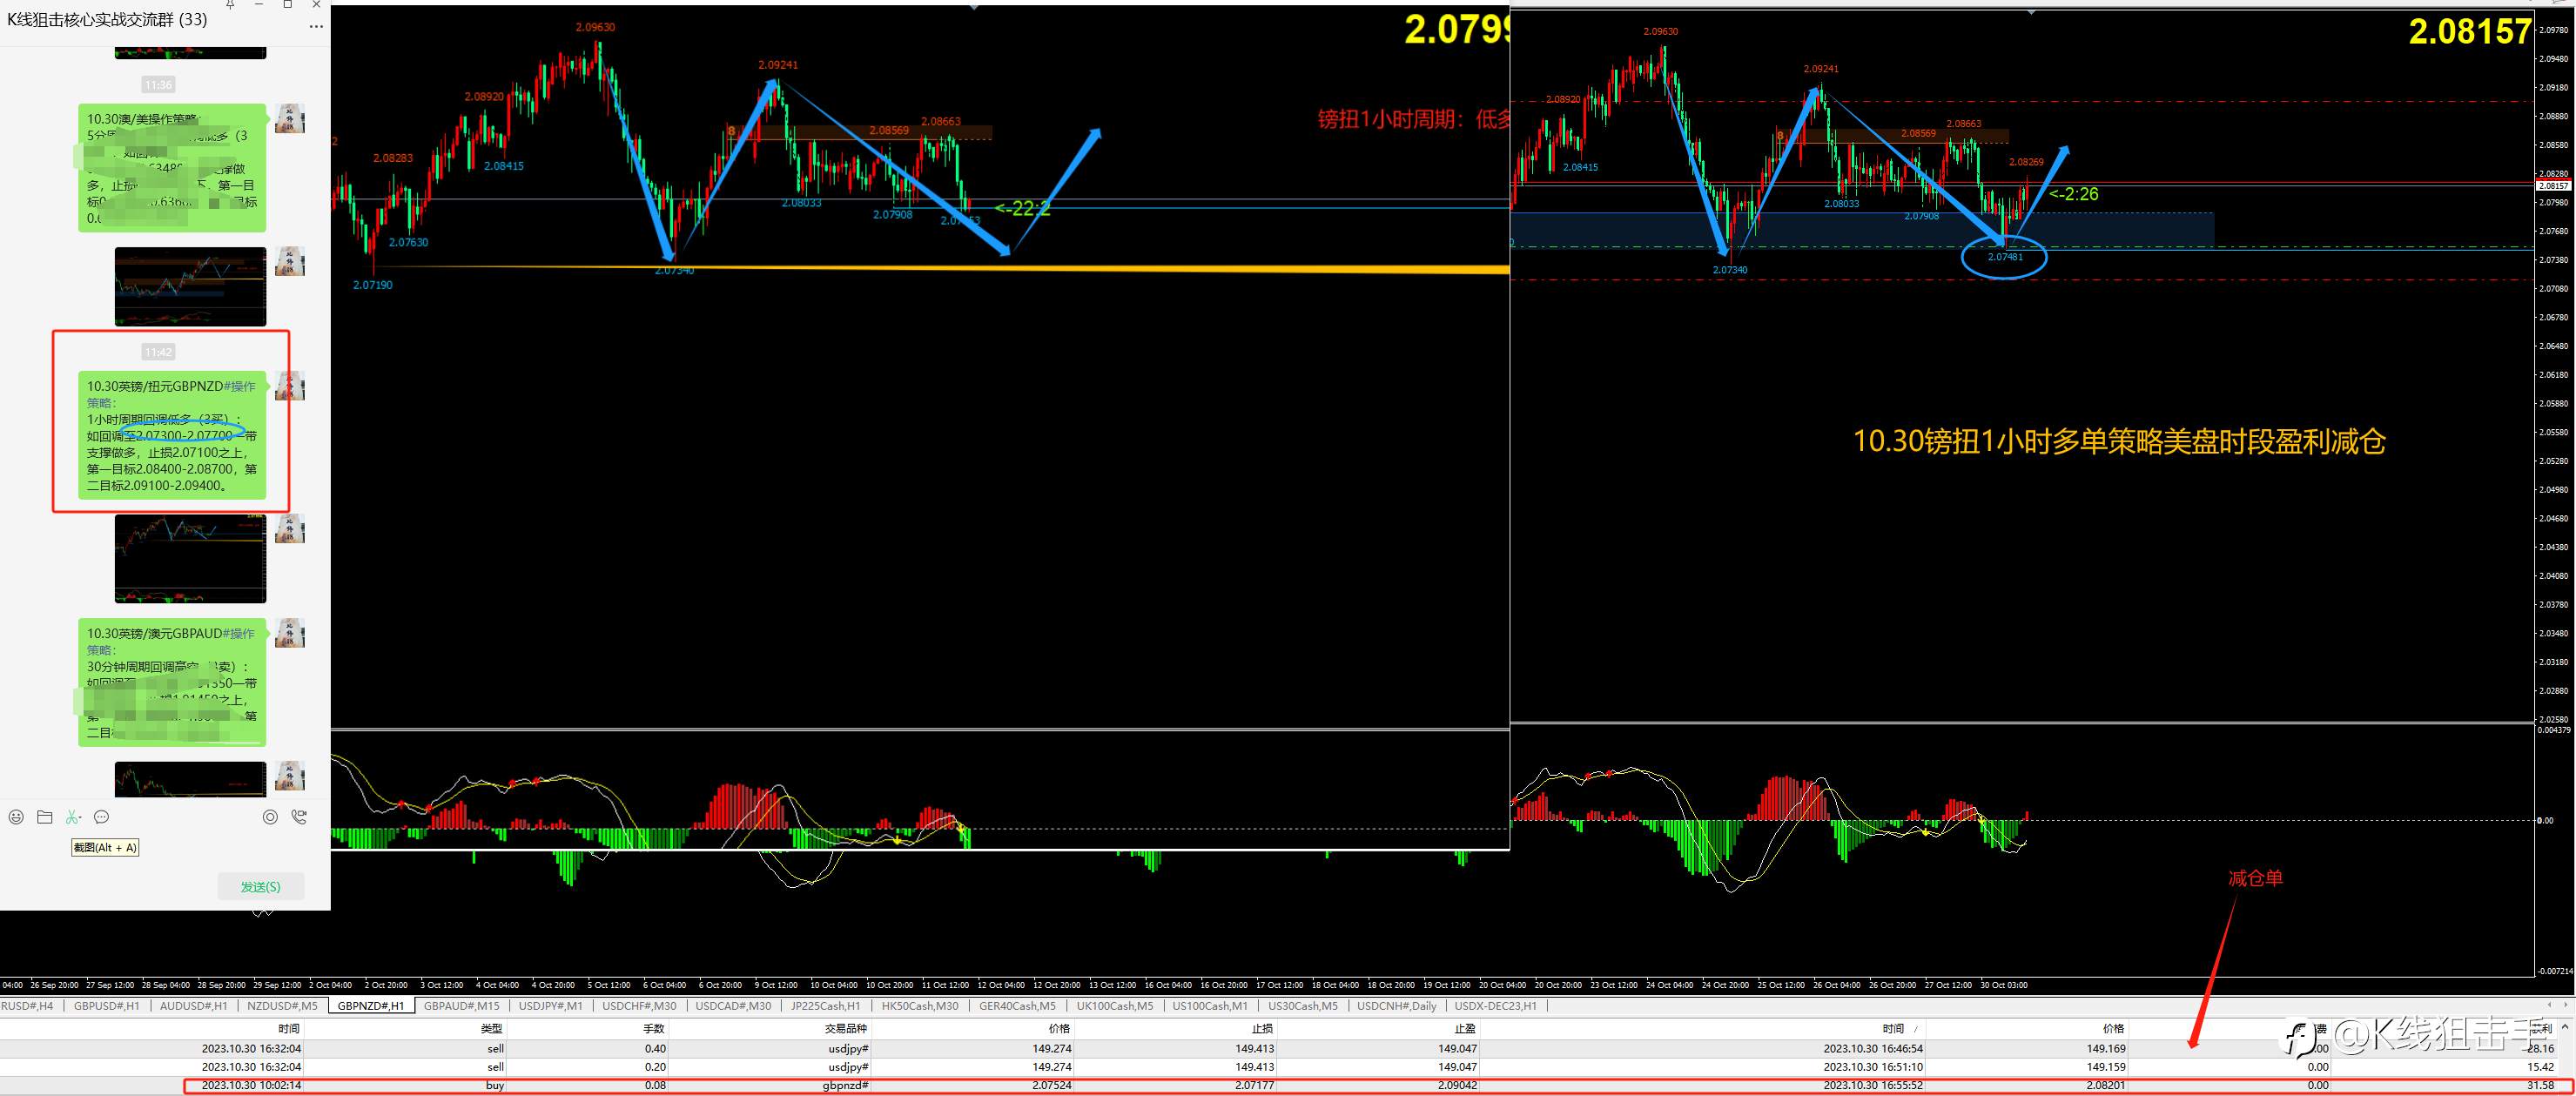Click the close time 2023.10.30 16:55:52
Screen dimensions: 2576x1096
pos(1873,1085)
